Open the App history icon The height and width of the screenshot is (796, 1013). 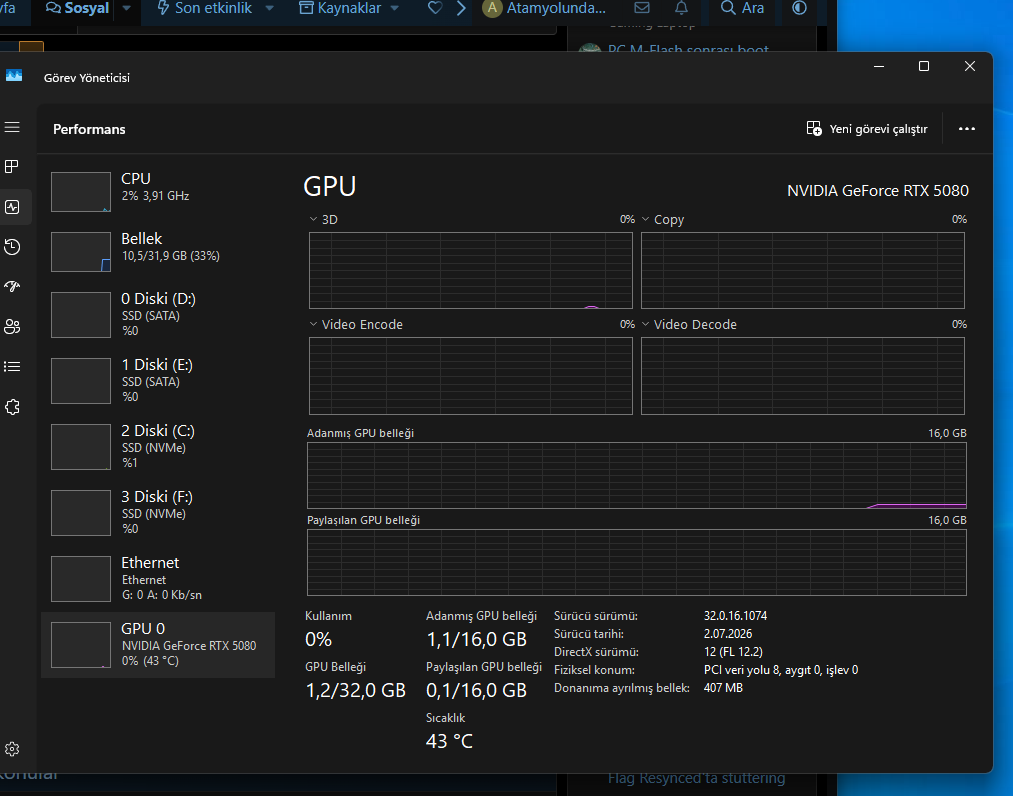pyautogui.click(x=12, y=247)
